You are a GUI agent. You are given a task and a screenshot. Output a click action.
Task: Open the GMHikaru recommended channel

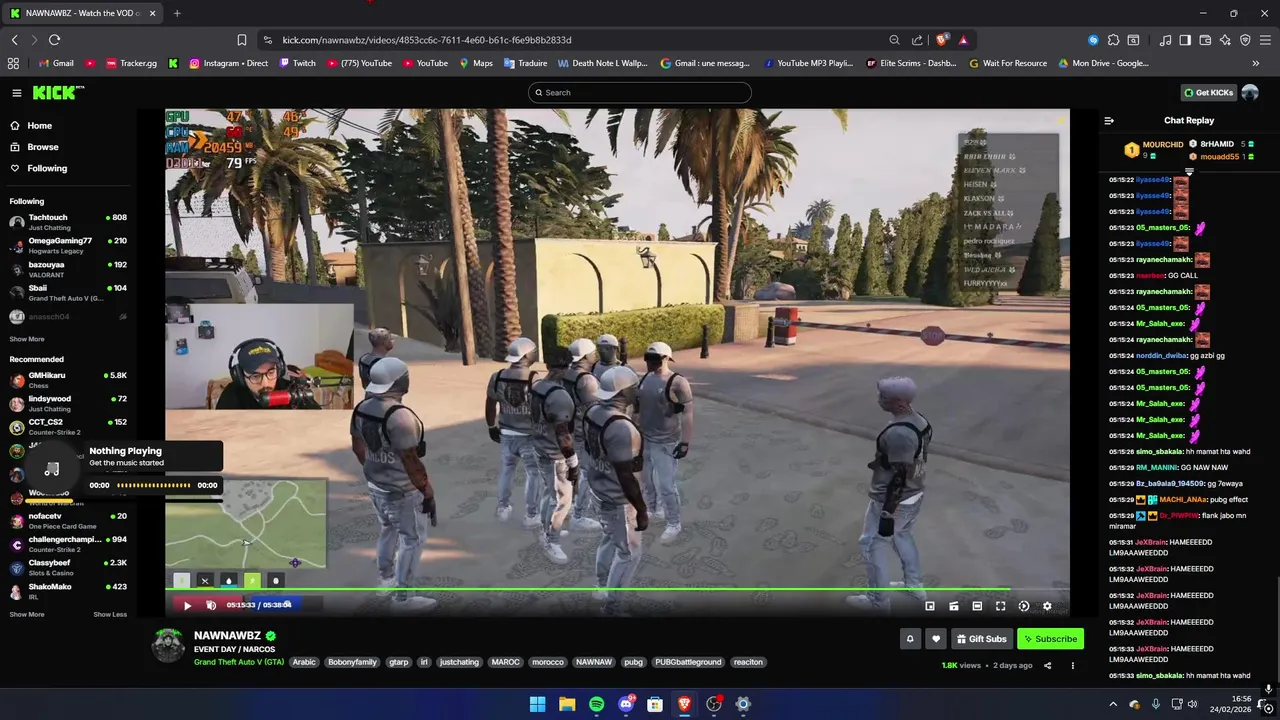tap(68, 380)
